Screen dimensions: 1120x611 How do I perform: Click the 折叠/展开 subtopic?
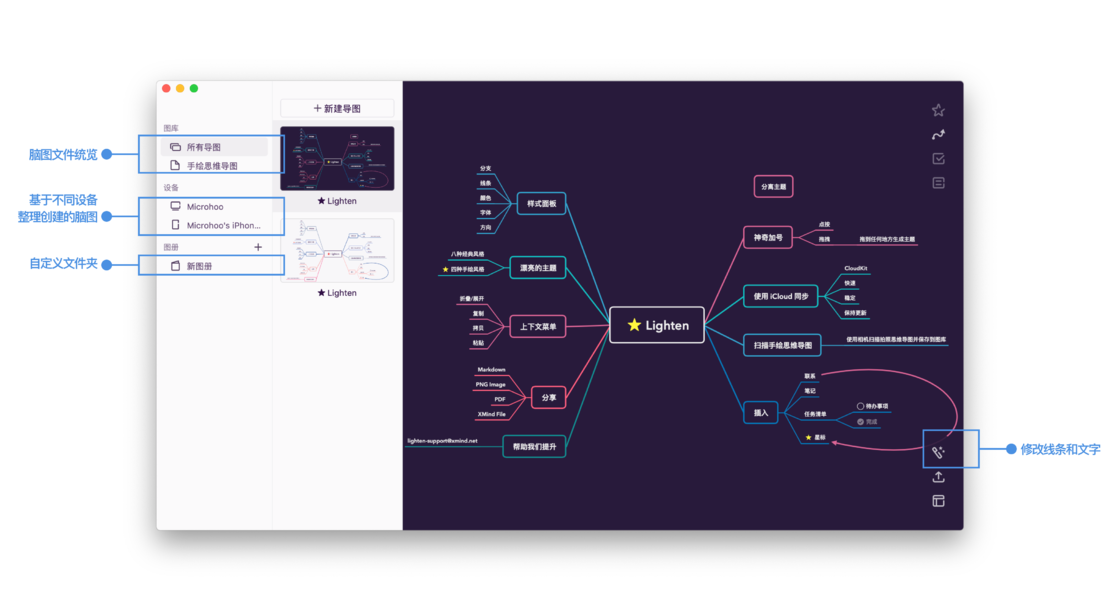[x=471, y=299]
